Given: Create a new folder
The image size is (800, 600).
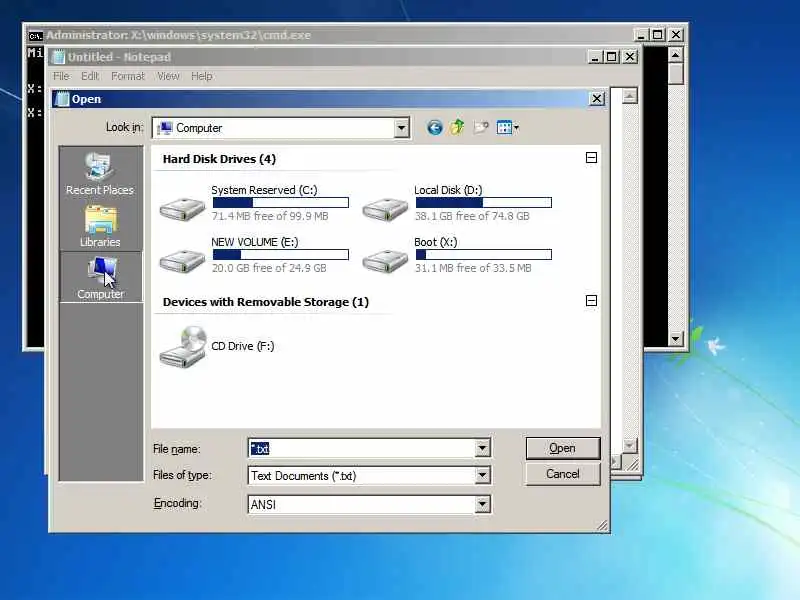Looking at the screenshot, I should pos(481,127).
